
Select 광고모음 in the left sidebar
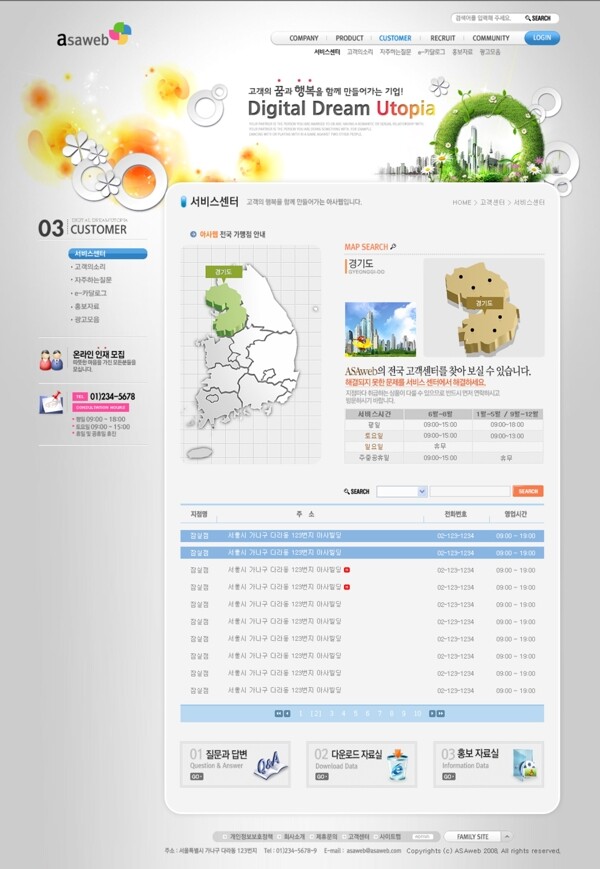(x=86, y=320)
